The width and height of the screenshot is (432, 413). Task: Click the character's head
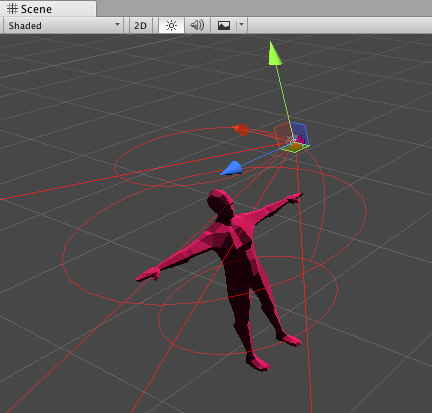pyautogui.click(x=220, y=200)
